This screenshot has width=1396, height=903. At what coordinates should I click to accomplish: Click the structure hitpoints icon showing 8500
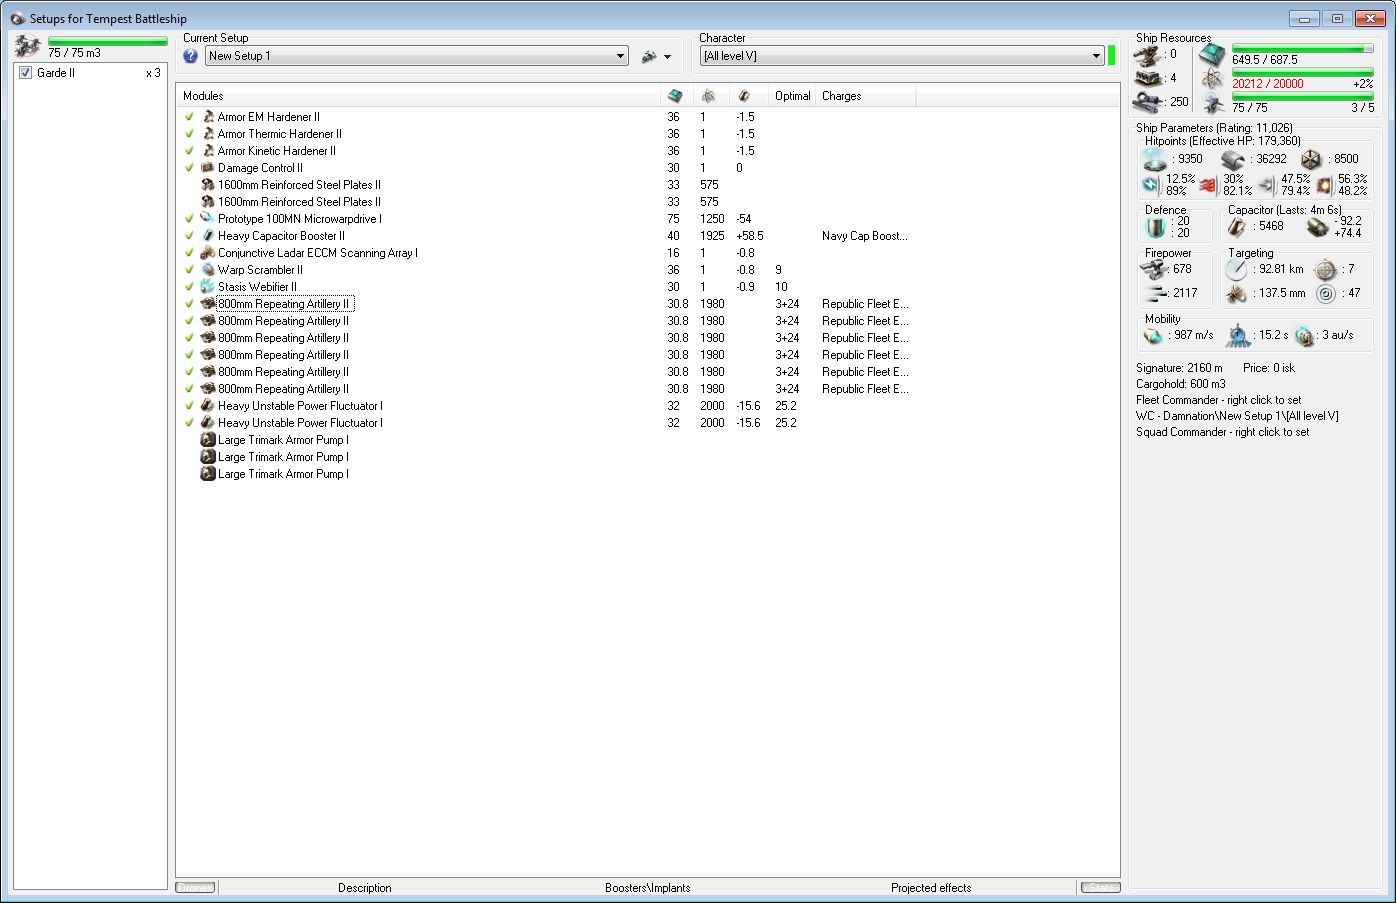coord(1311,159)
